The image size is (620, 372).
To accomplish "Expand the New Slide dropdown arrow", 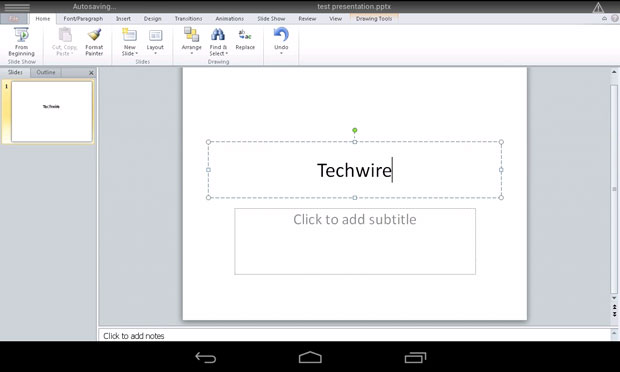I will [x=136, y=54].
